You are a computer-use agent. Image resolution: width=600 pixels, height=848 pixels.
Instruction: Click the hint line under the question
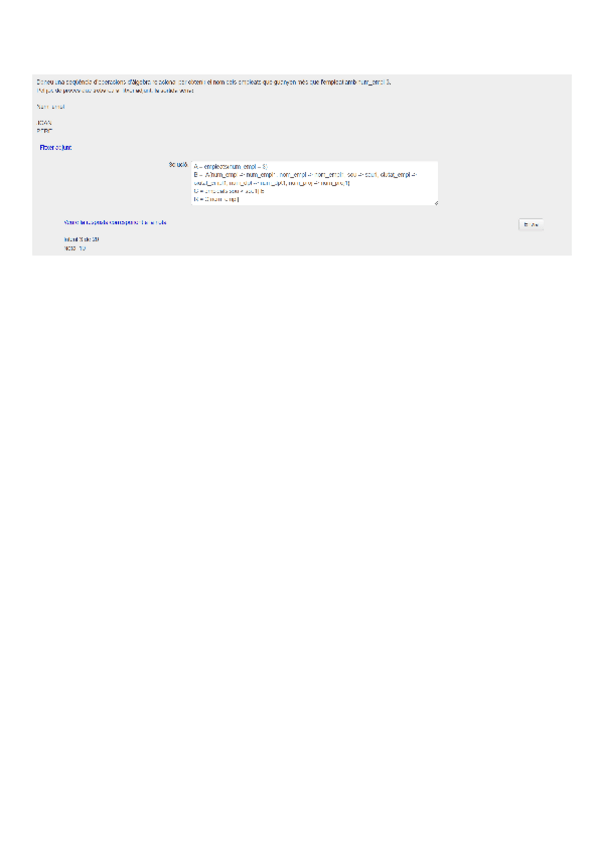115,91
